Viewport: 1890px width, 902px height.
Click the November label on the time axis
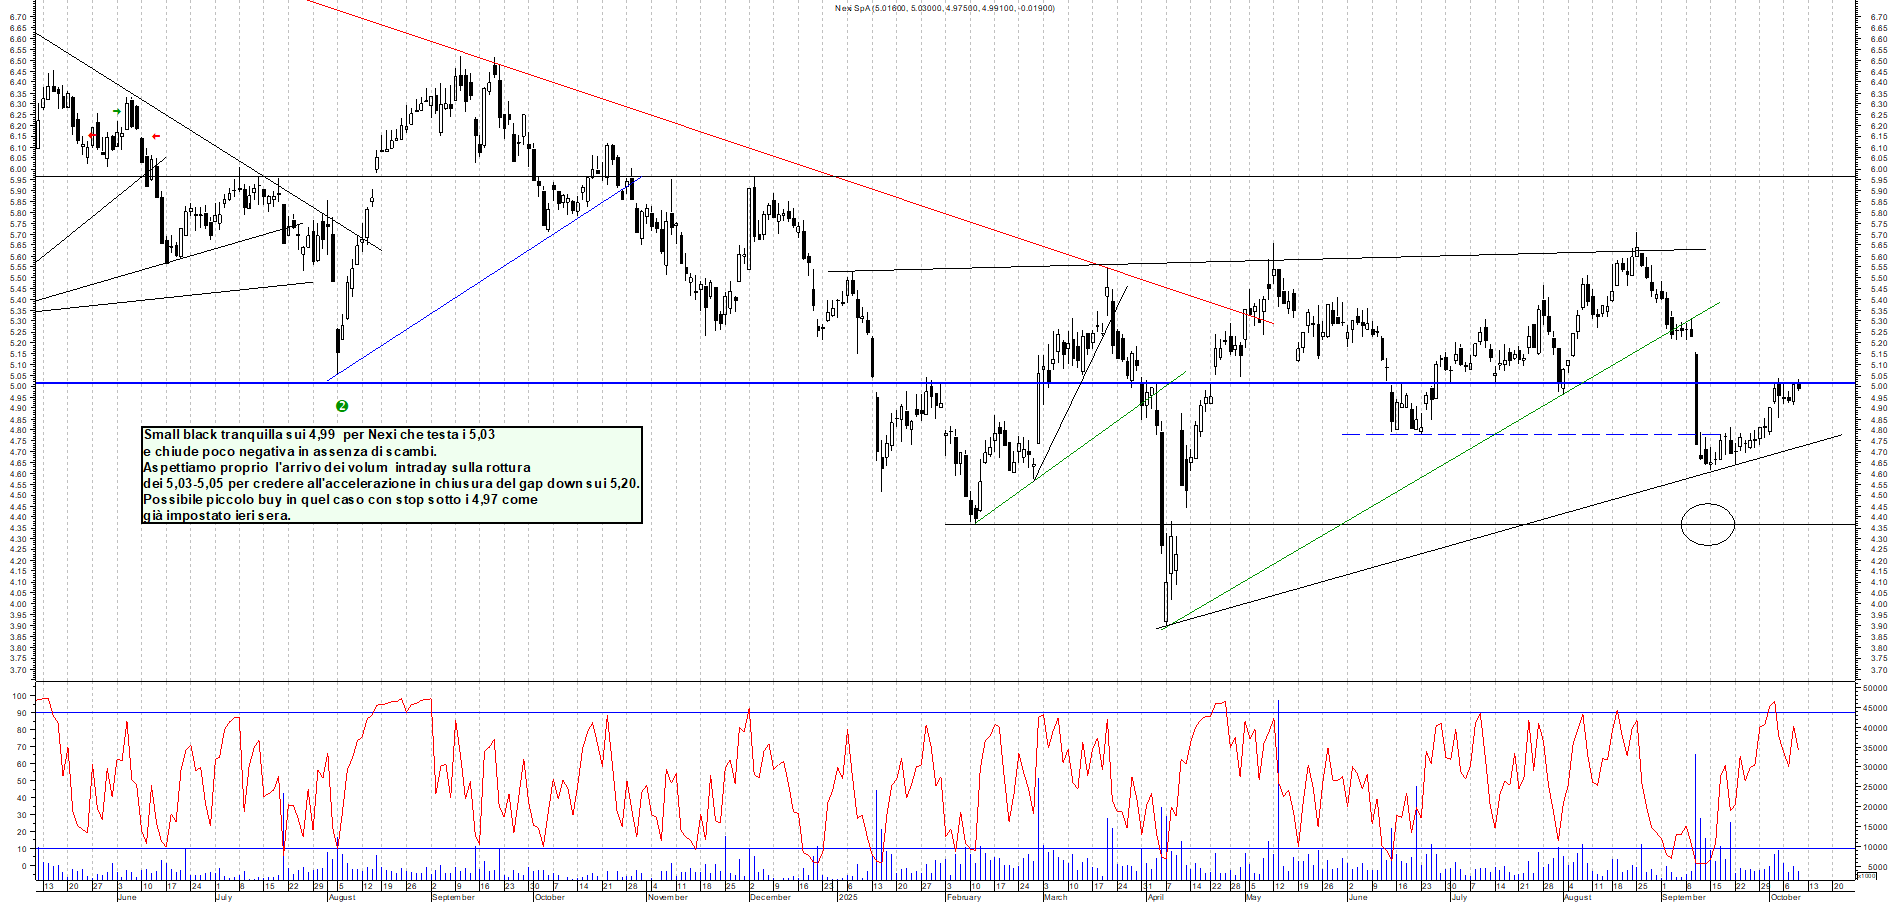click(x=667, y=897)
